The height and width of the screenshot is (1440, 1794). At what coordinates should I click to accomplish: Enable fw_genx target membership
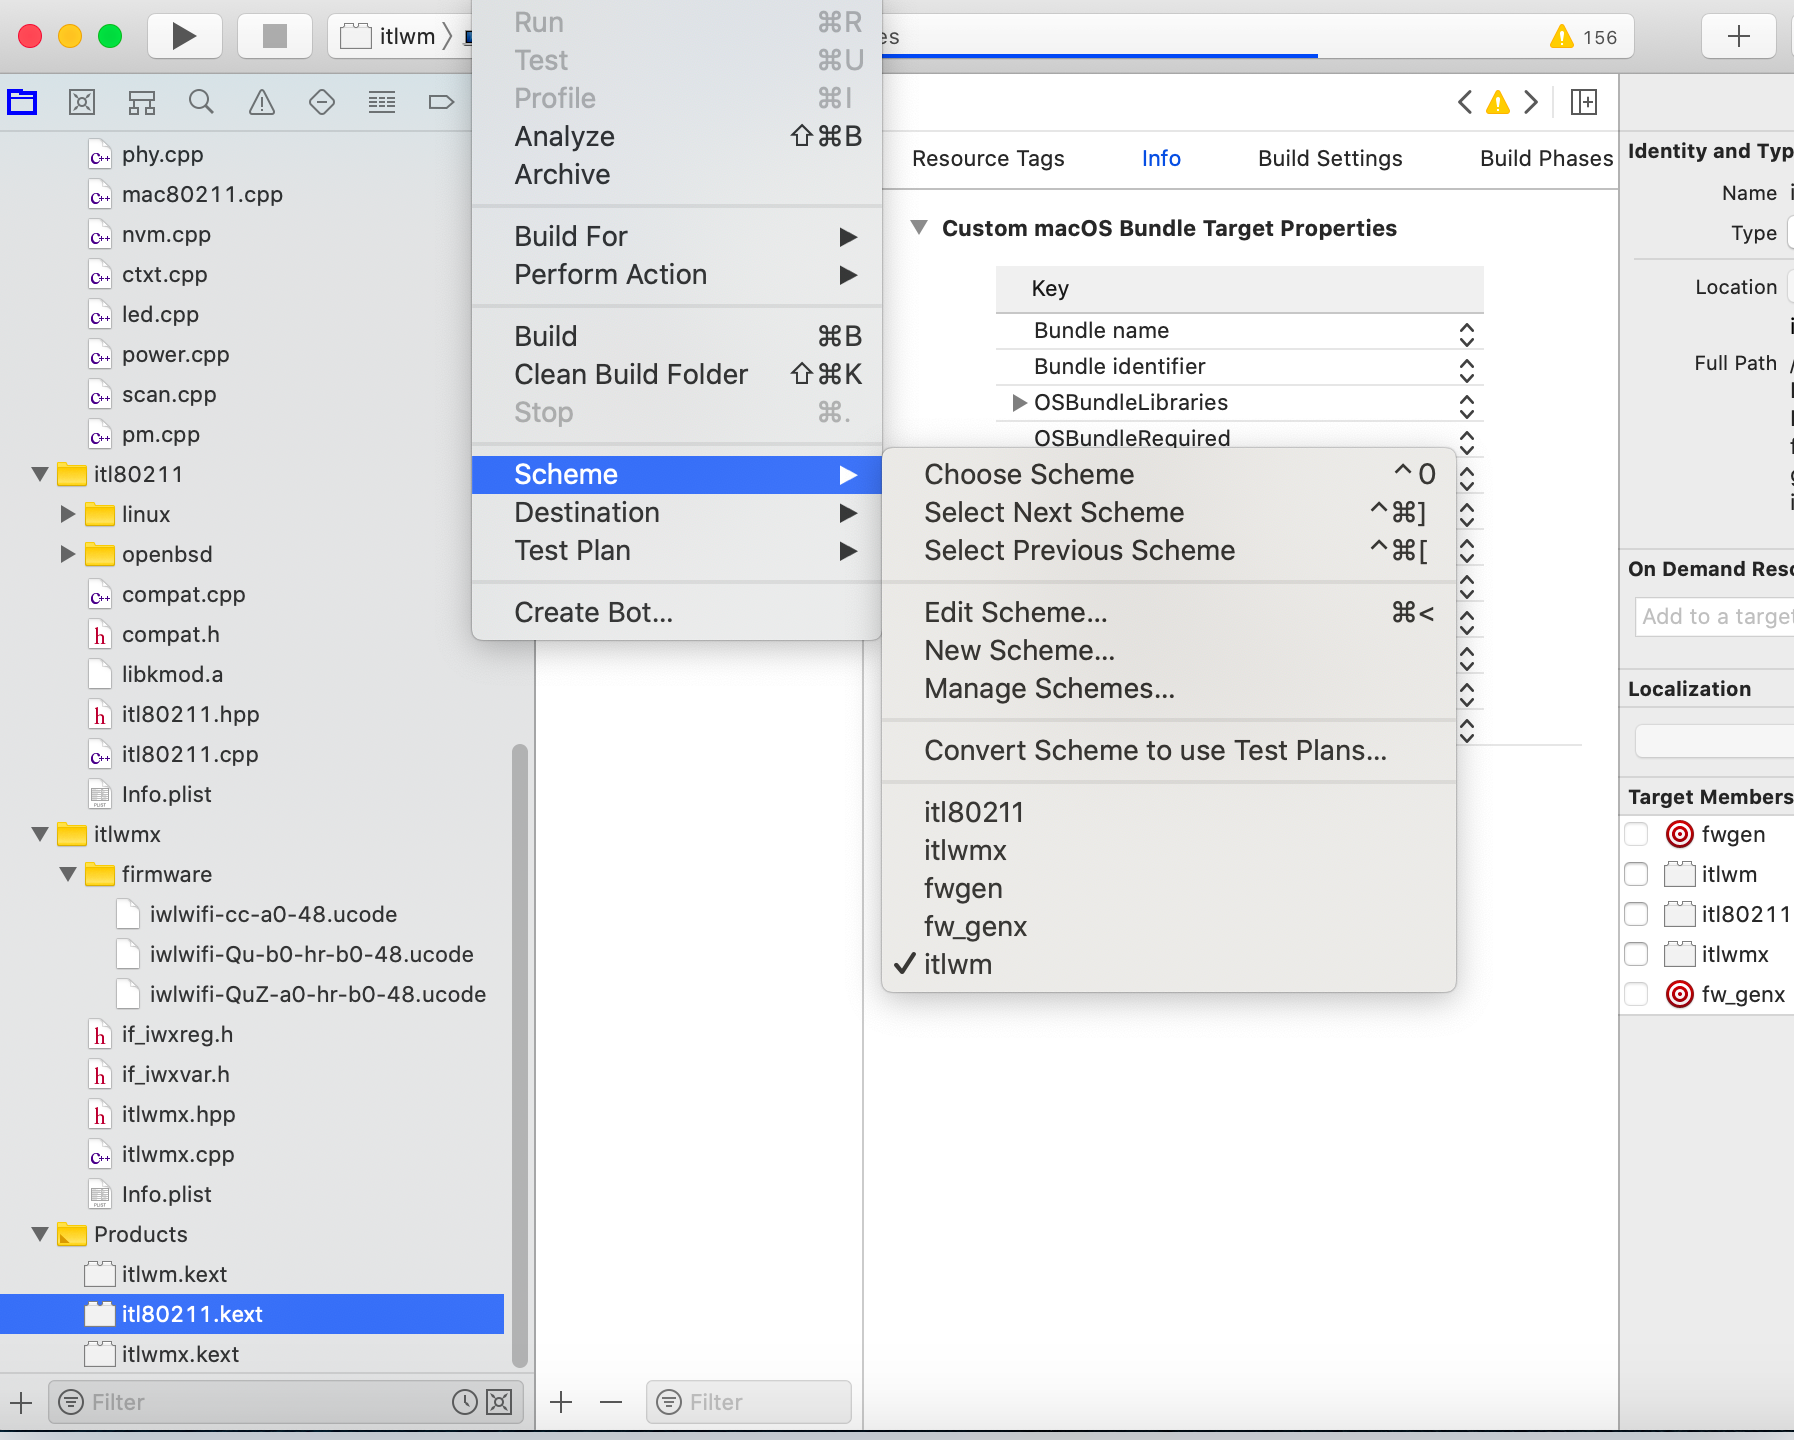pos(1637,993)
